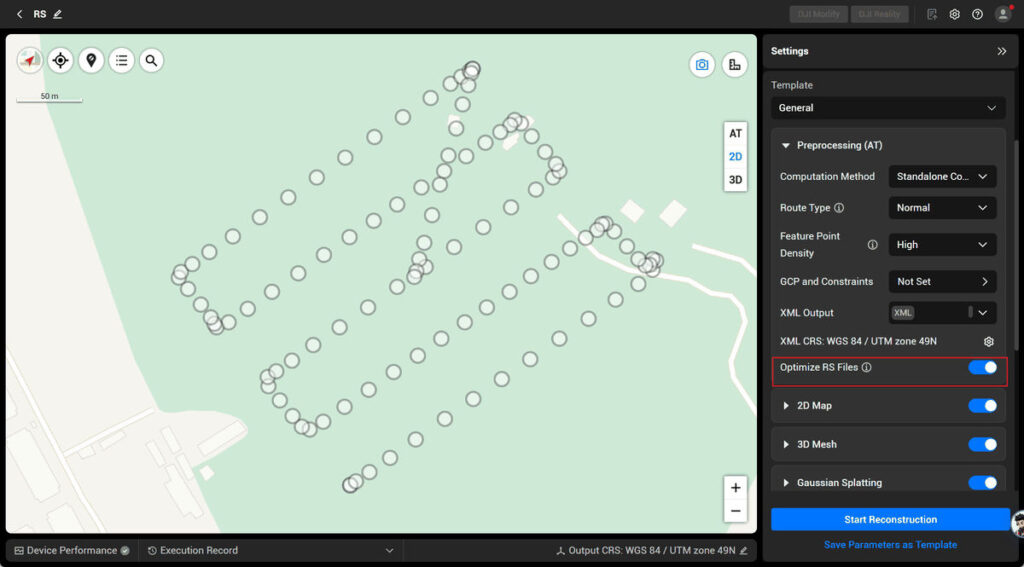
Task: Expand the Gaussian Splatting section
Action: pyautogui.click(x=786, y=483)
